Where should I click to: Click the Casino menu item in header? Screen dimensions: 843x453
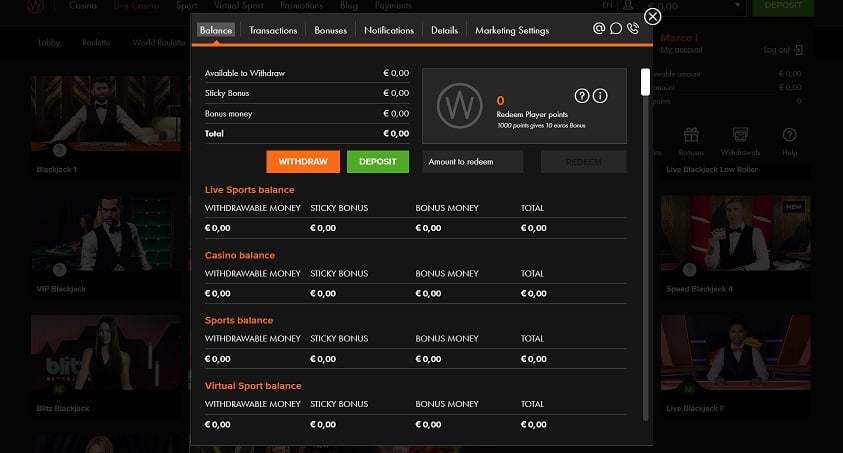pos(83,5)
